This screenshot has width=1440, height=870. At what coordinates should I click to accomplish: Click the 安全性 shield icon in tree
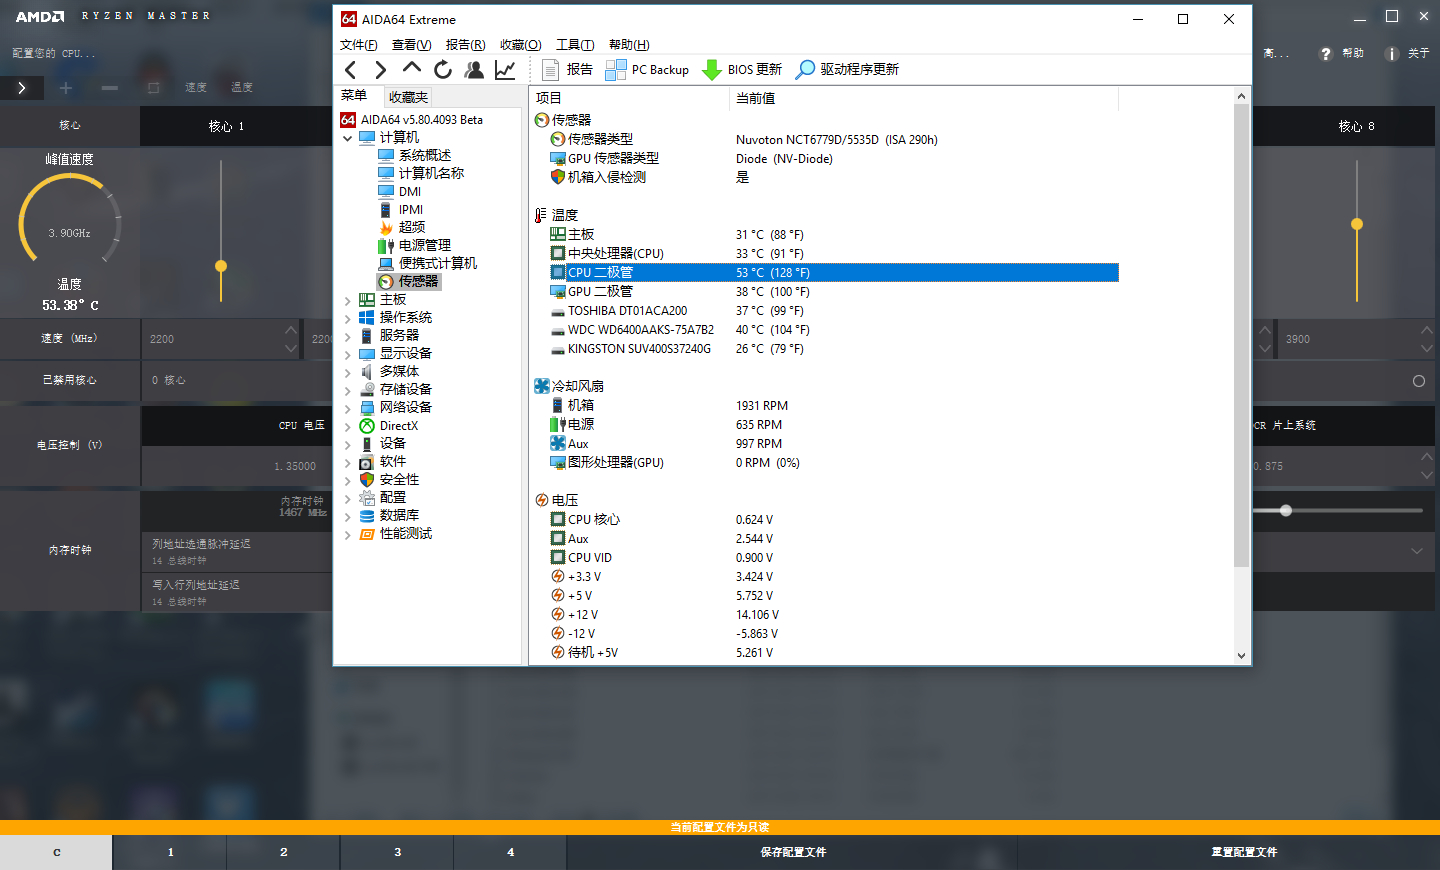(367, 480)
